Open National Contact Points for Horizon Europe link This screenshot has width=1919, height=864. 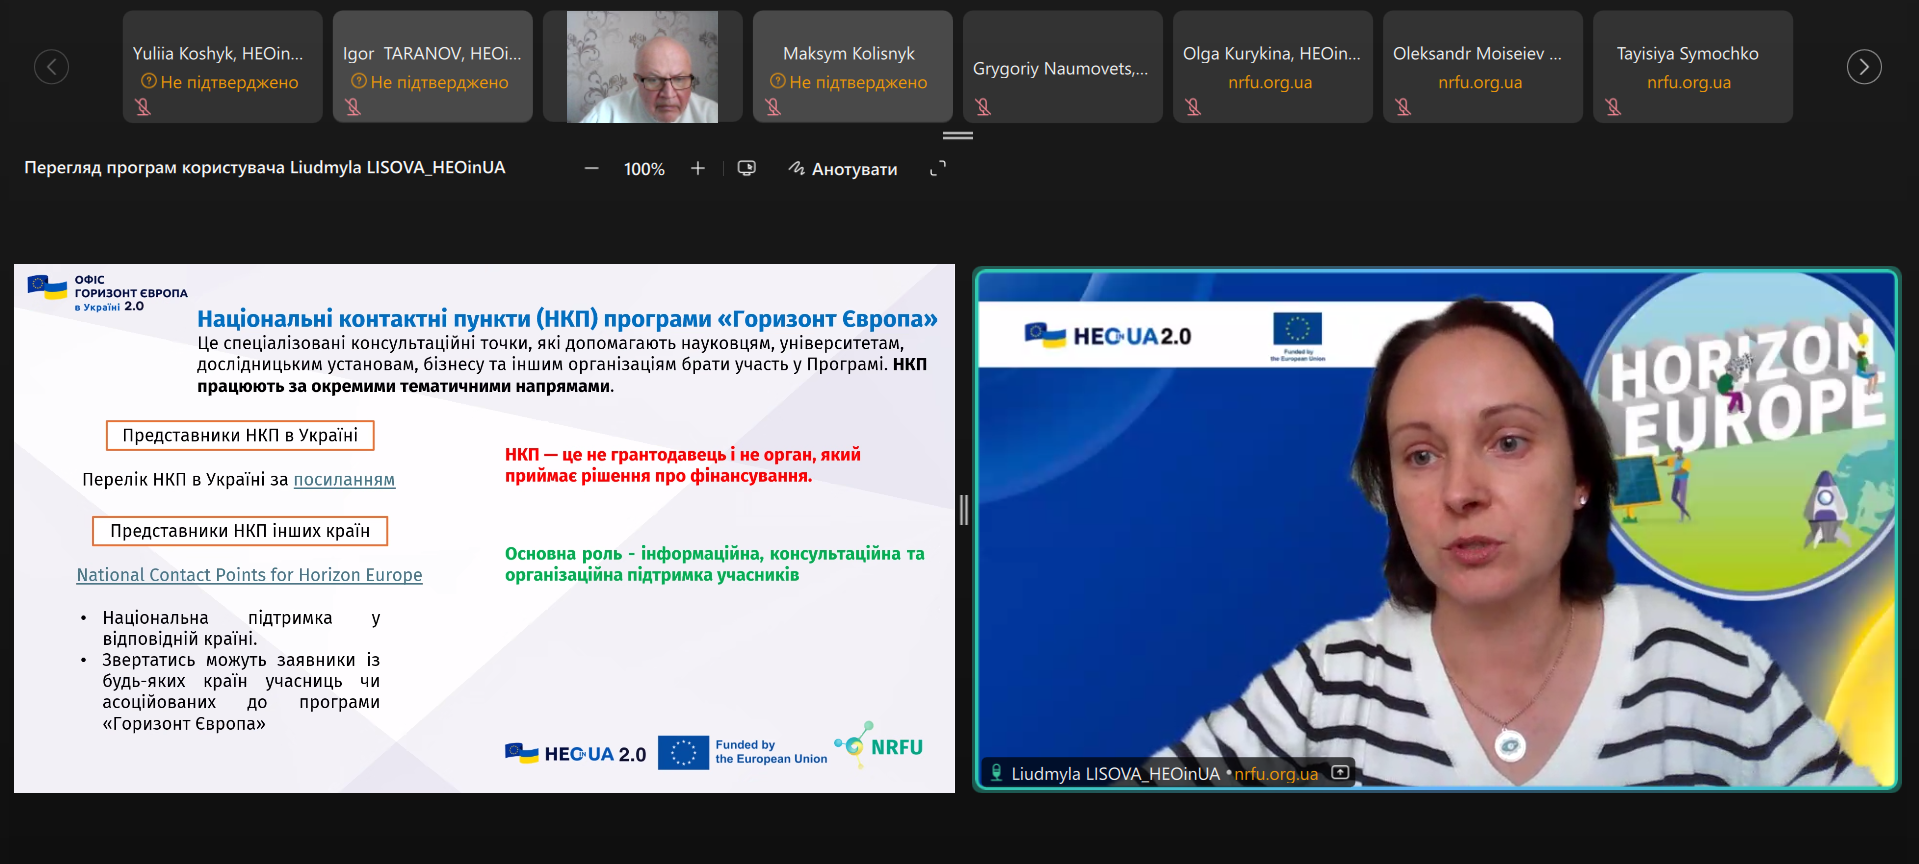click(x=250, y=575)
